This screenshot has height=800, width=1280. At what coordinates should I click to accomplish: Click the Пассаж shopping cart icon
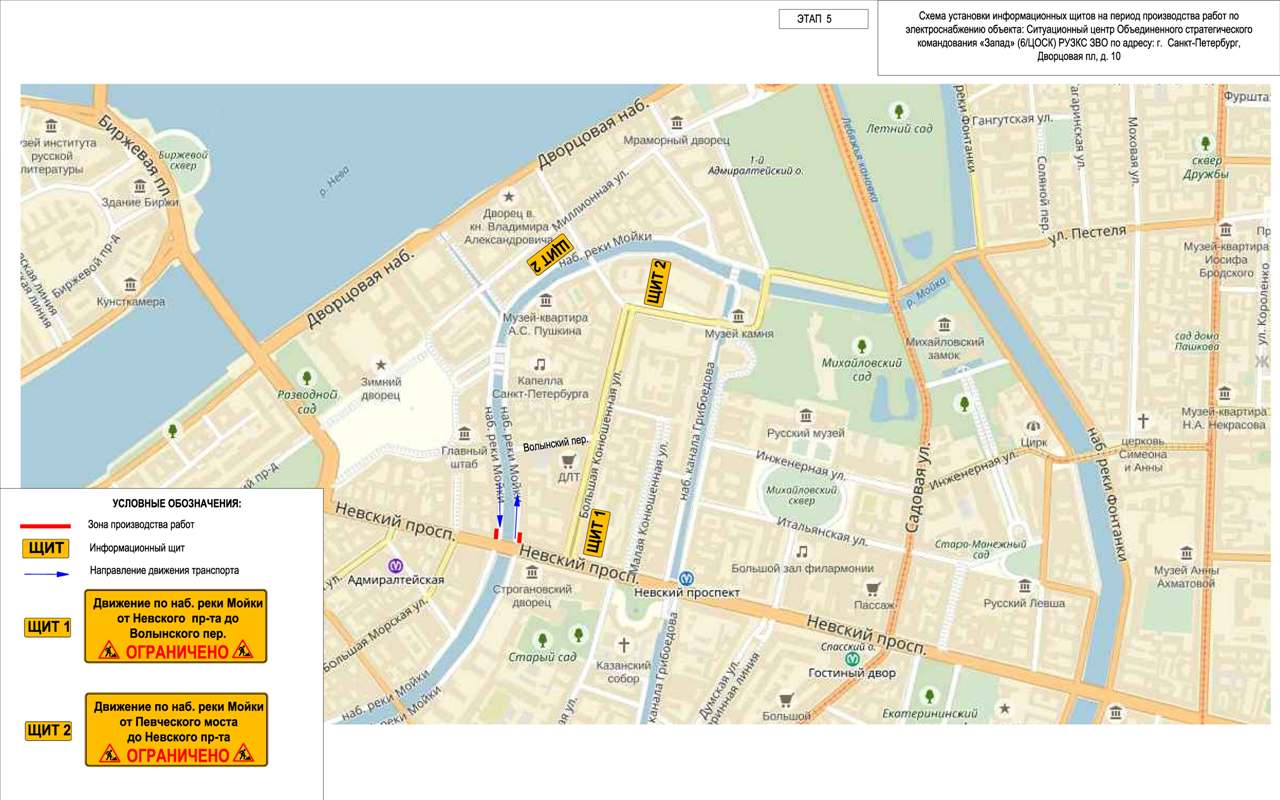click(872, 588)
